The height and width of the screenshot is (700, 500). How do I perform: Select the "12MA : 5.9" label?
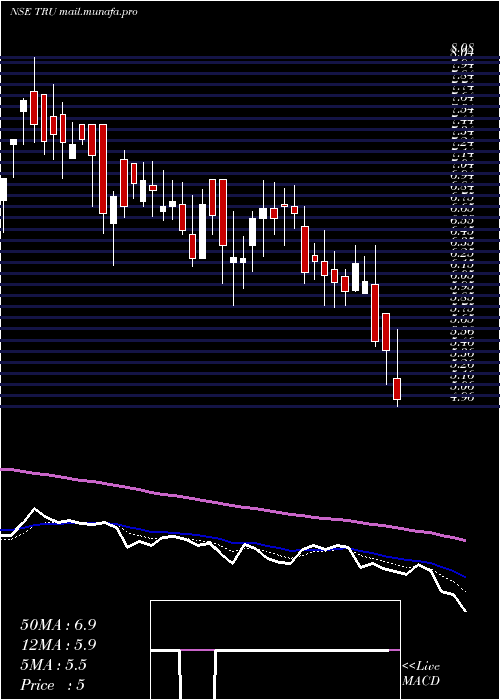[58, 645]
